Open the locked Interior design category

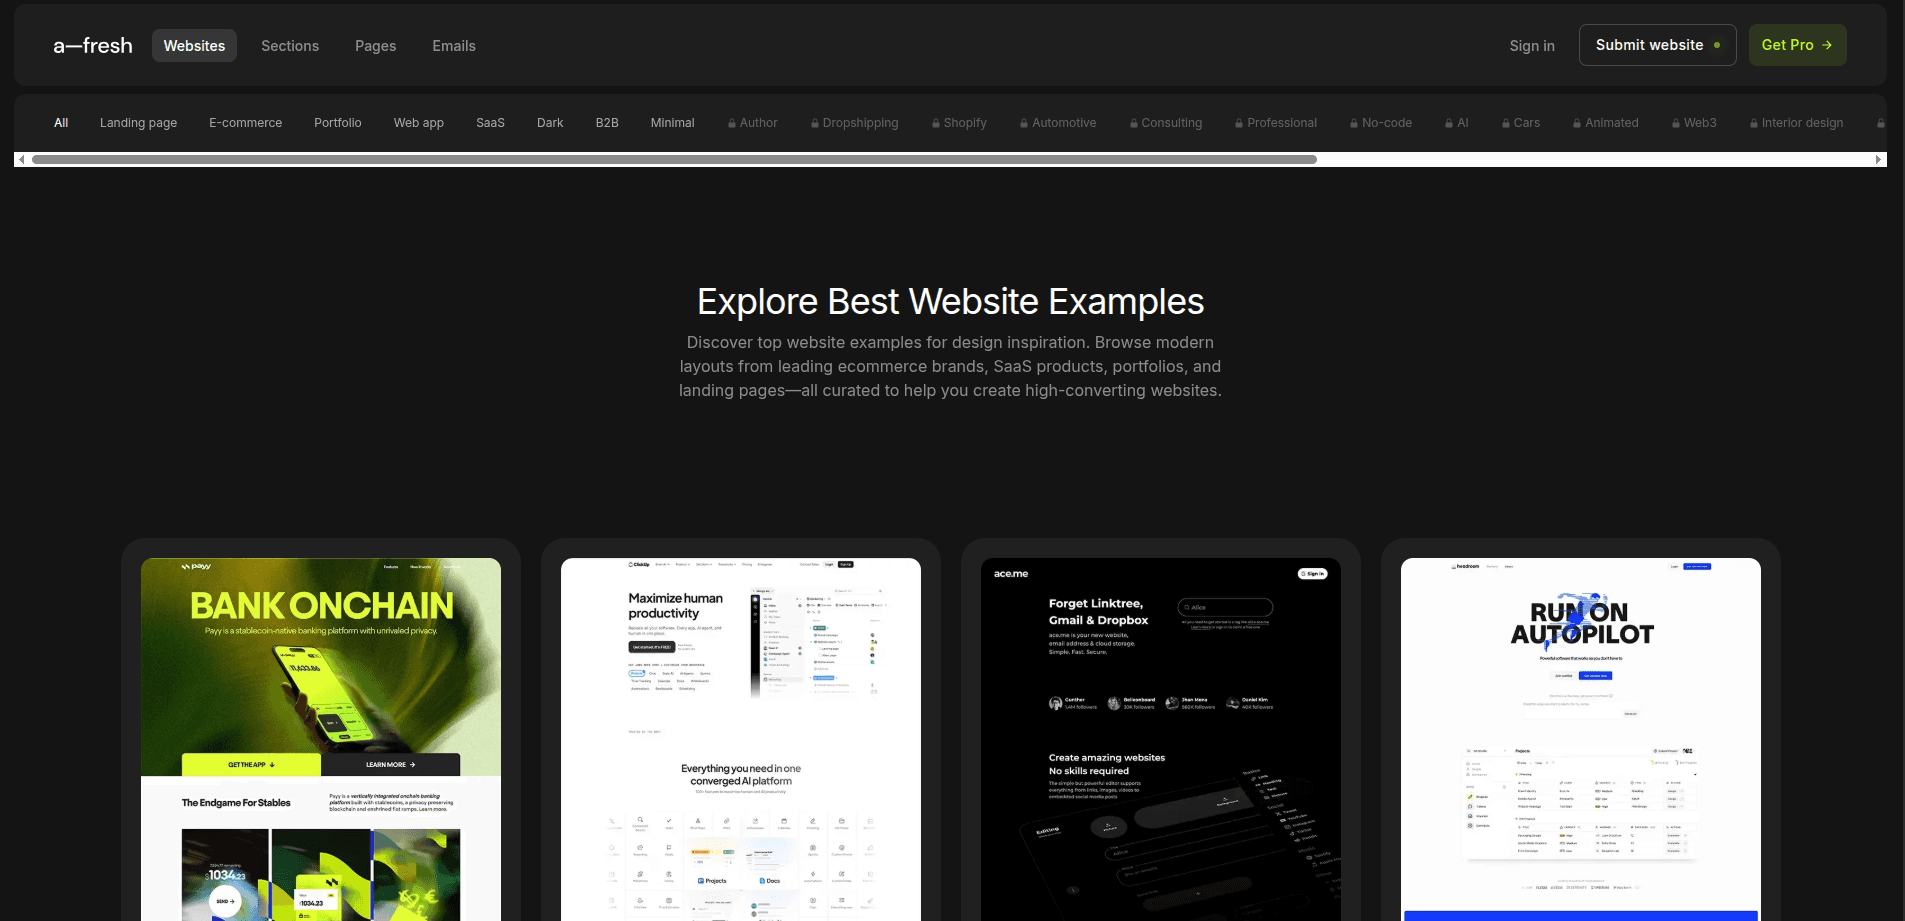click(x=1796, y=123)
